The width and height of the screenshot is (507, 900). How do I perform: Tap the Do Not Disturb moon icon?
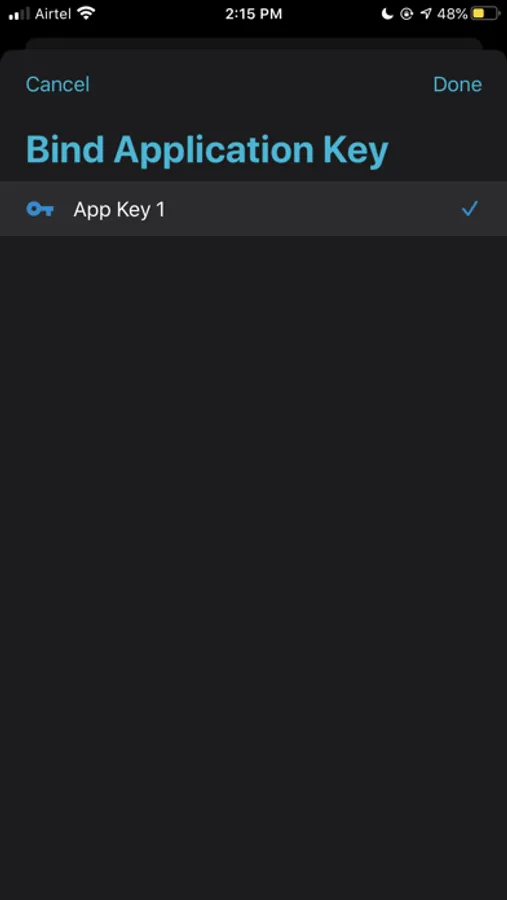point(388,14)
